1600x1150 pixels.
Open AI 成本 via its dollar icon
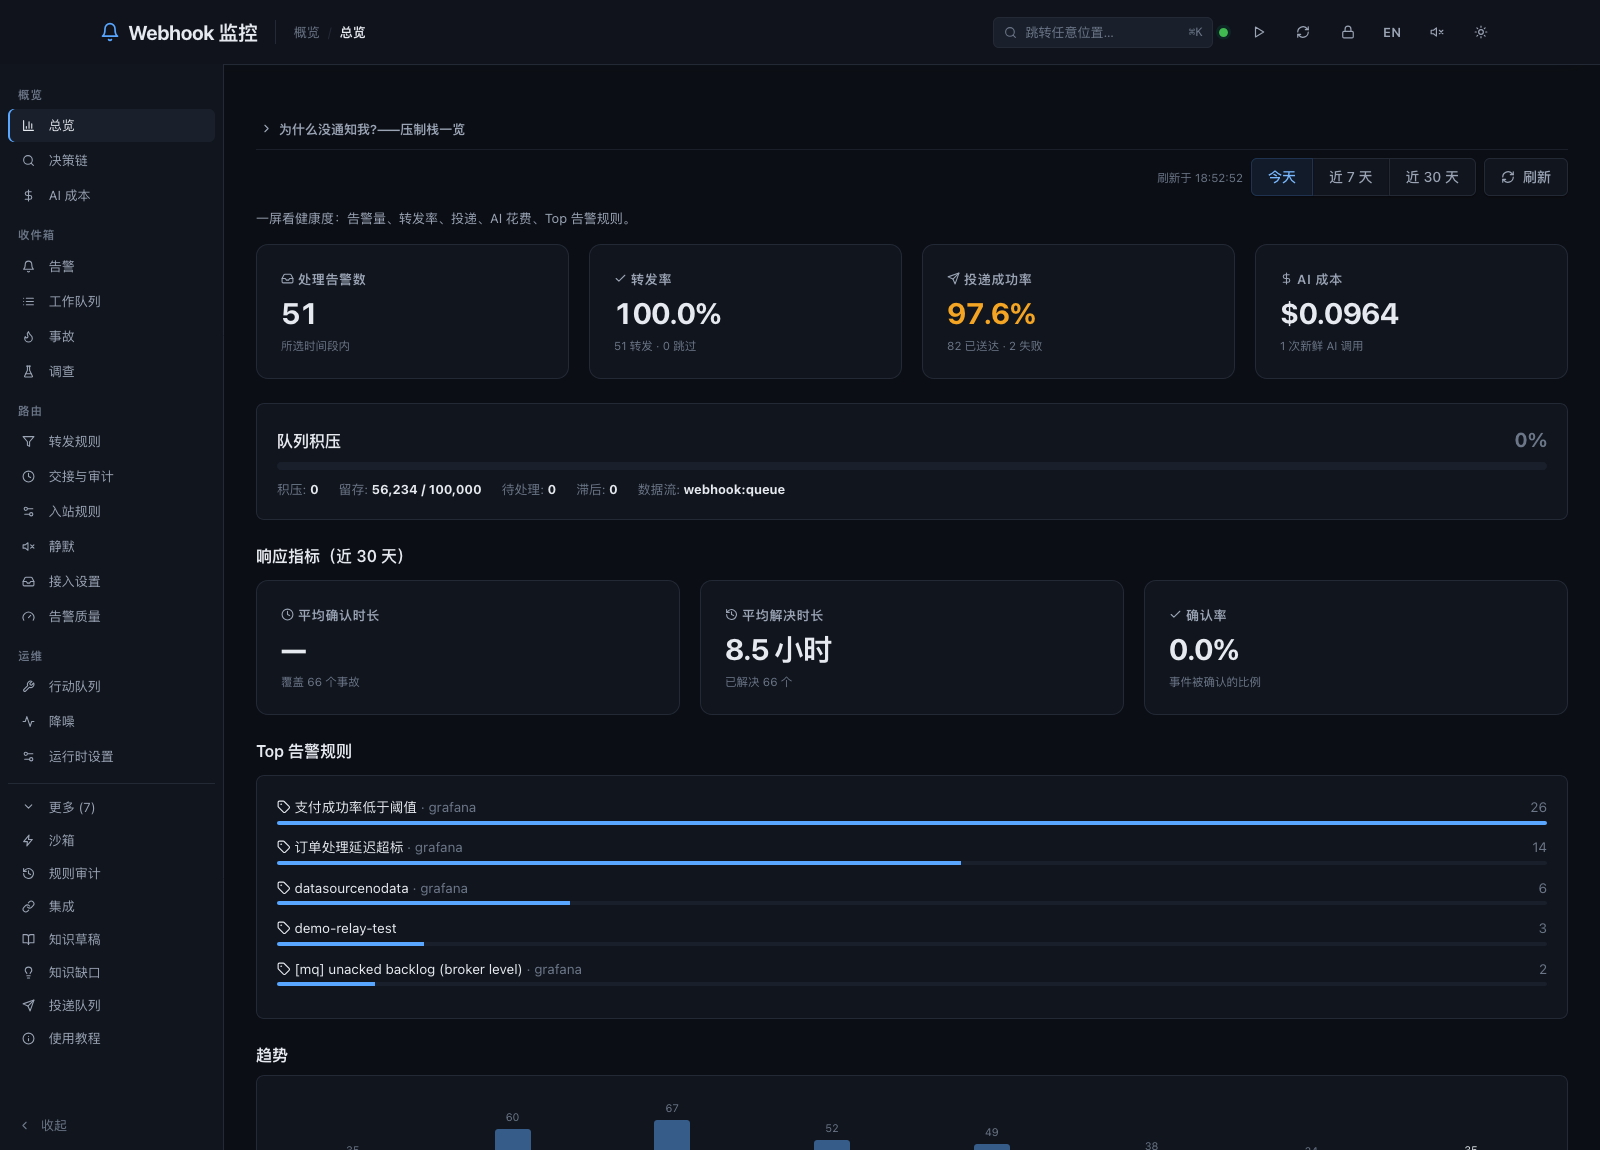click(28, 195)
